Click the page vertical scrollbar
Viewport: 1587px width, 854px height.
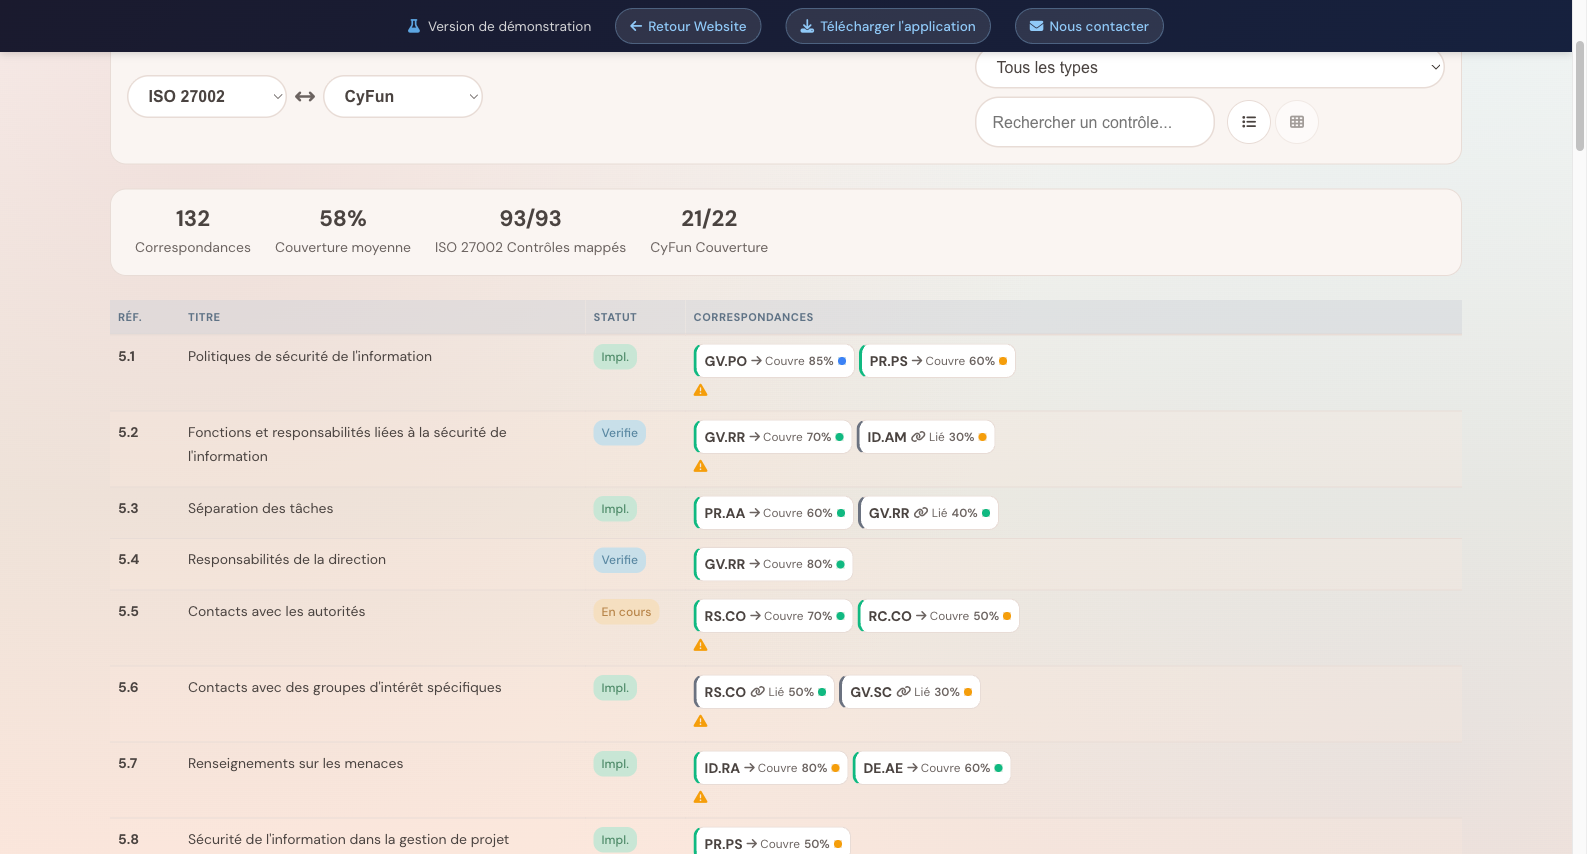[1580, 100]
